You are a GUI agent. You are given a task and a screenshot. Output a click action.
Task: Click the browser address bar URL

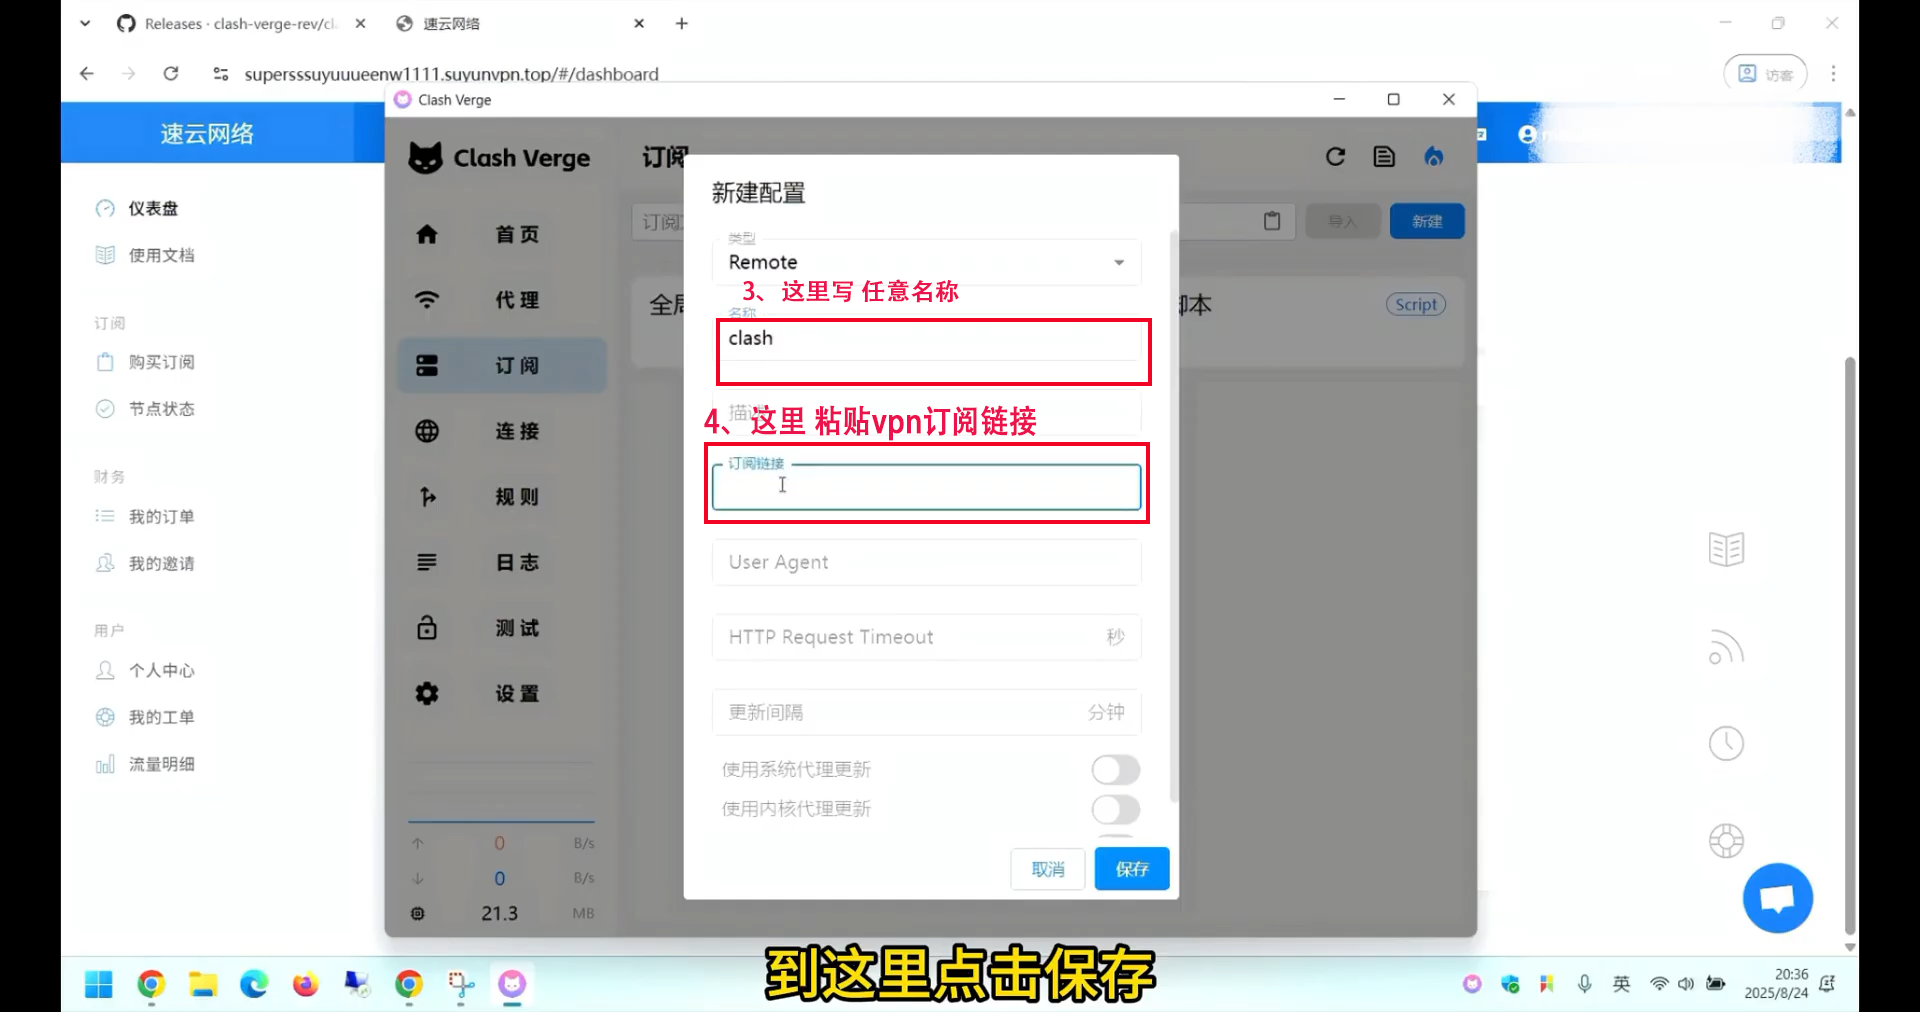click(451, 74)
